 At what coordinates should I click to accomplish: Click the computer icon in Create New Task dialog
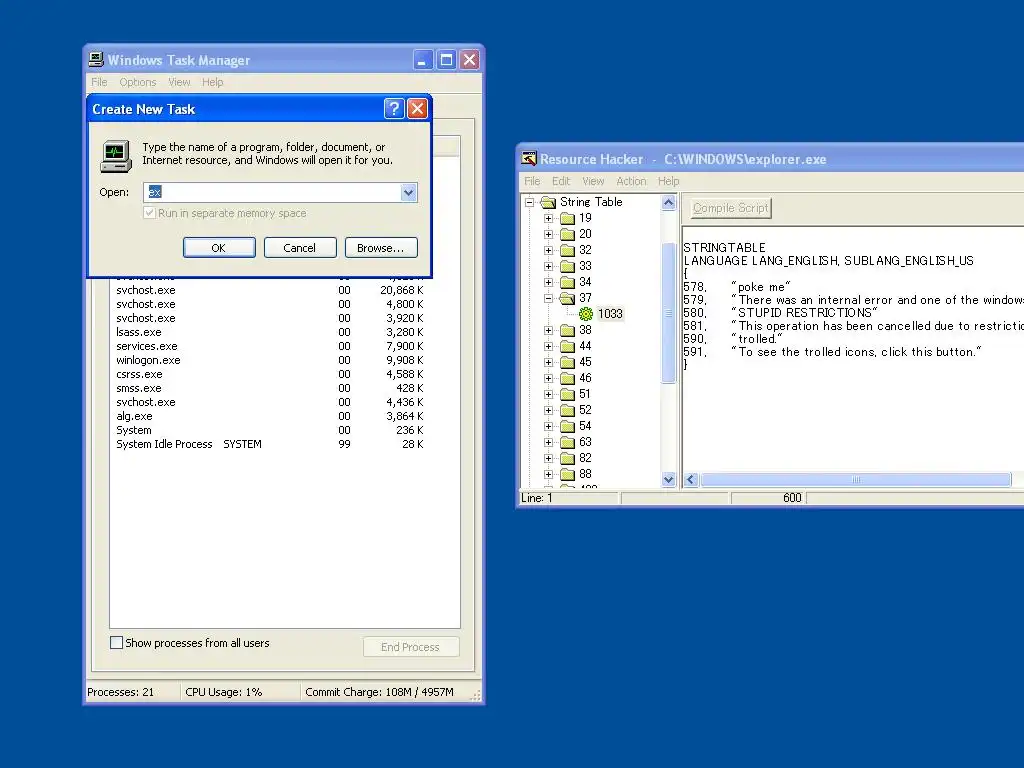click(116, 156)
